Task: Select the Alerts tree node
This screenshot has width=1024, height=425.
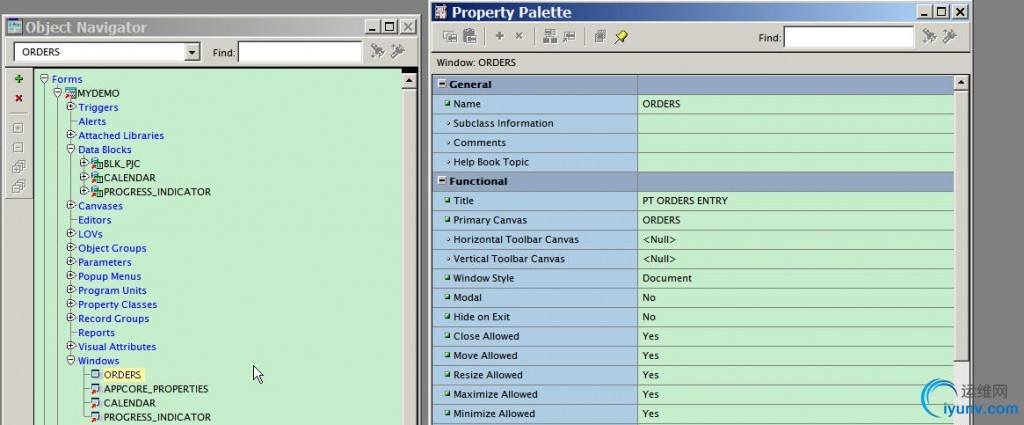Action: [x=92, y=121]
